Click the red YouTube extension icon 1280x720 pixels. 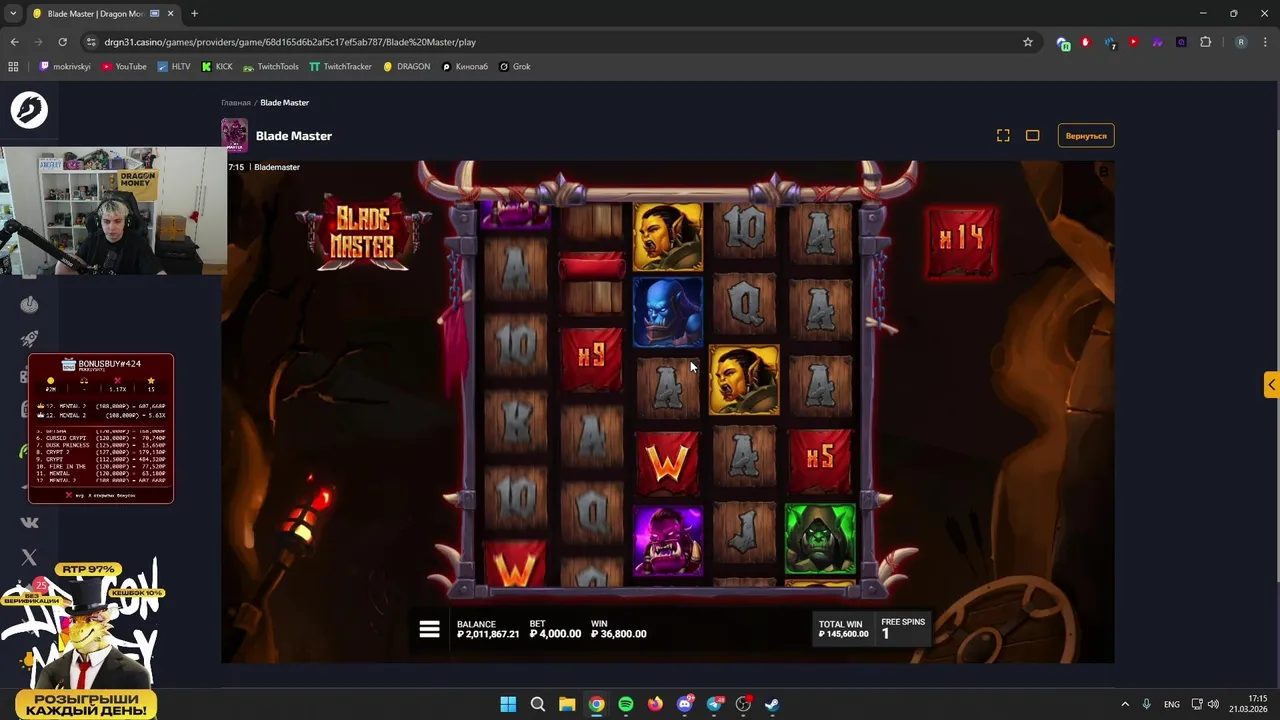[1133, 42]
